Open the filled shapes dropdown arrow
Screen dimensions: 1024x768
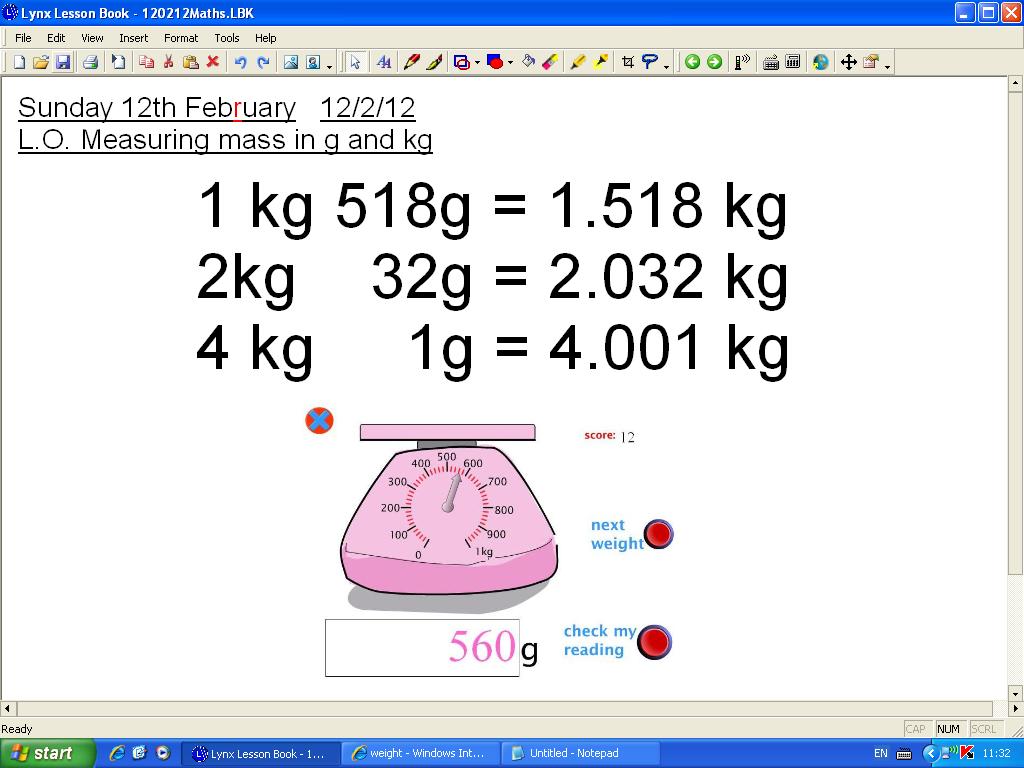[x=510, y=63]
